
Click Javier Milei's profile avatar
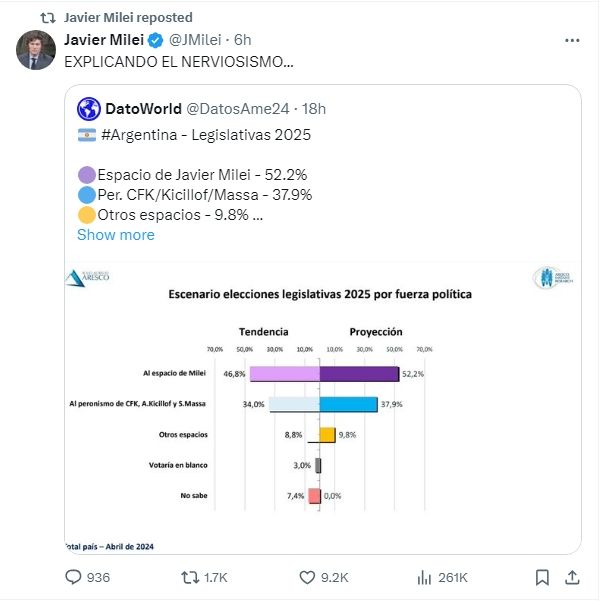tap(35, 50)
